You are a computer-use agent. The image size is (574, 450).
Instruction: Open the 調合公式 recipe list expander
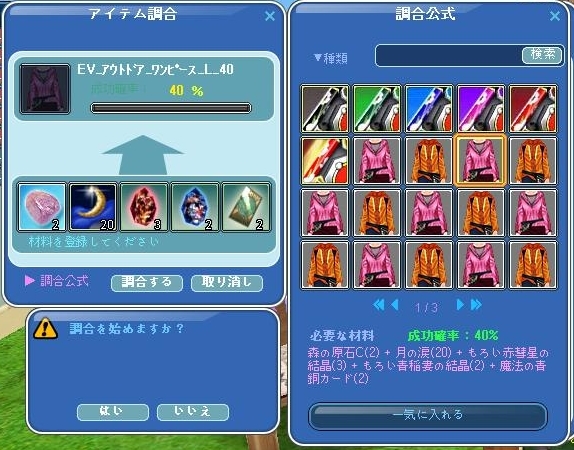tap(56, 281)
